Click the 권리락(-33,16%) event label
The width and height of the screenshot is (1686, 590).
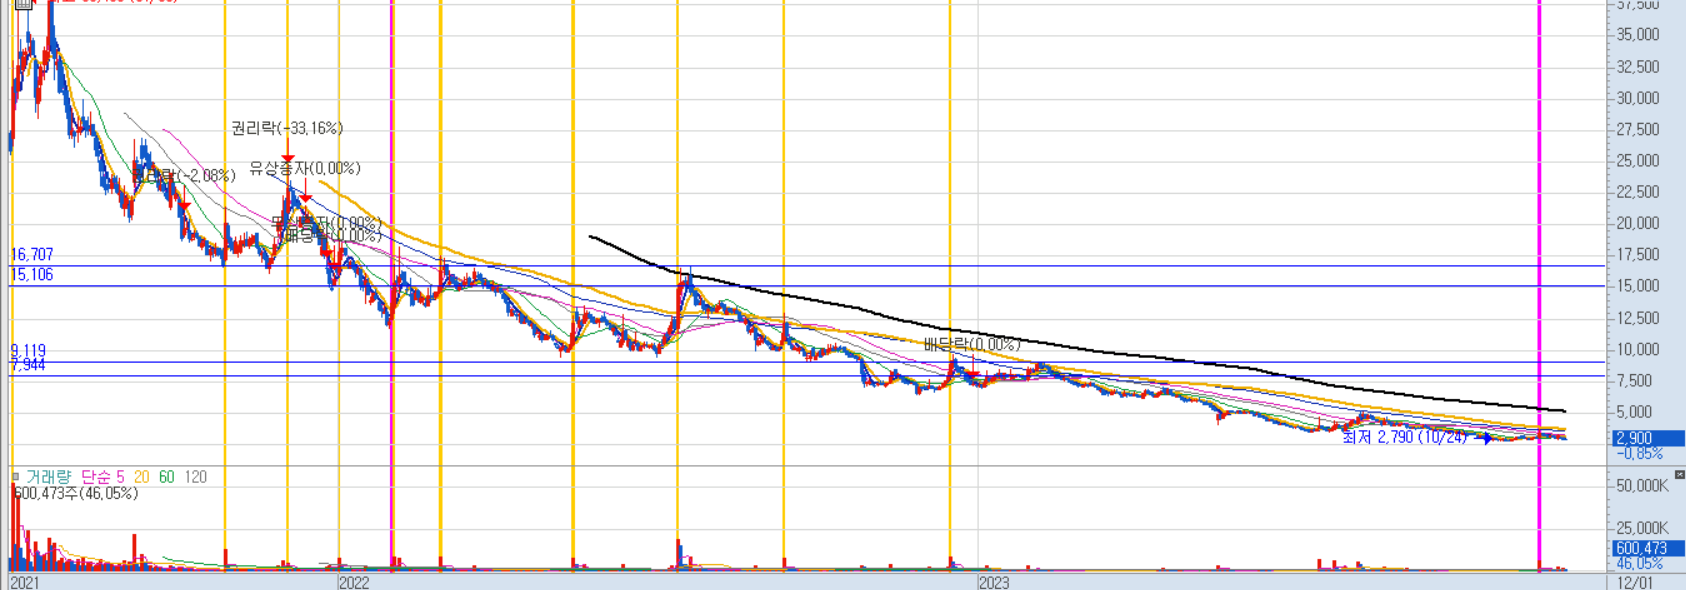pos(287,128)
